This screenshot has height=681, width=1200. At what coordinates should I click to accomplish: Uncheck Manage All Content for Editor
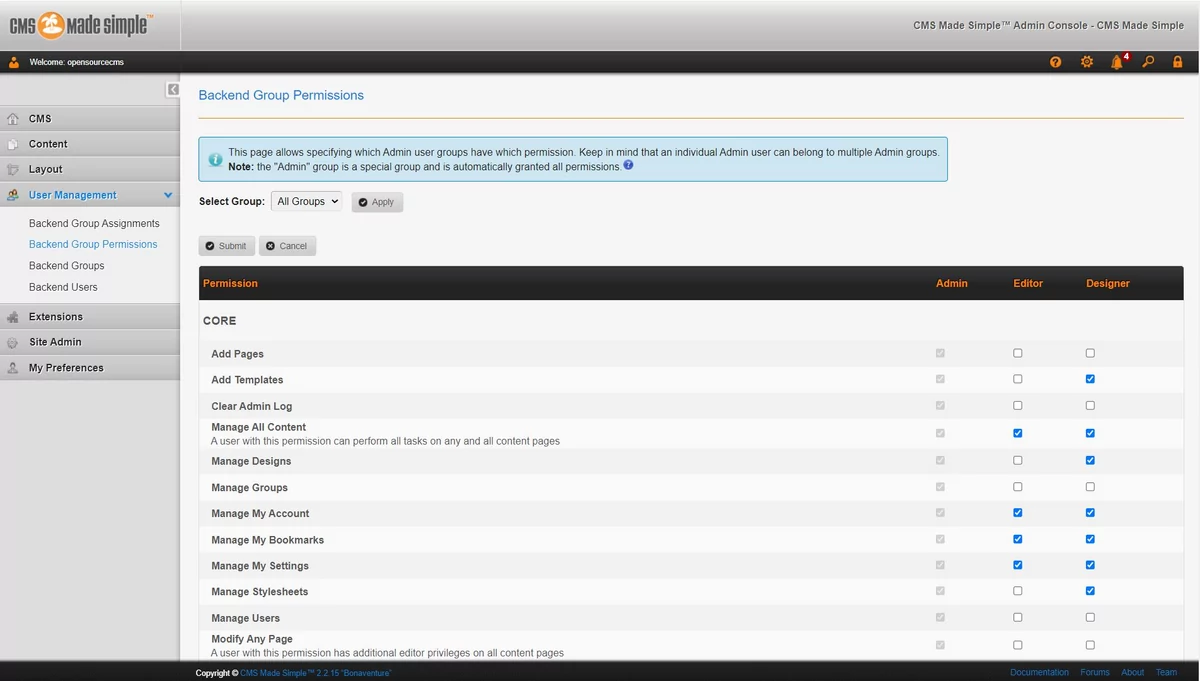1017,433
